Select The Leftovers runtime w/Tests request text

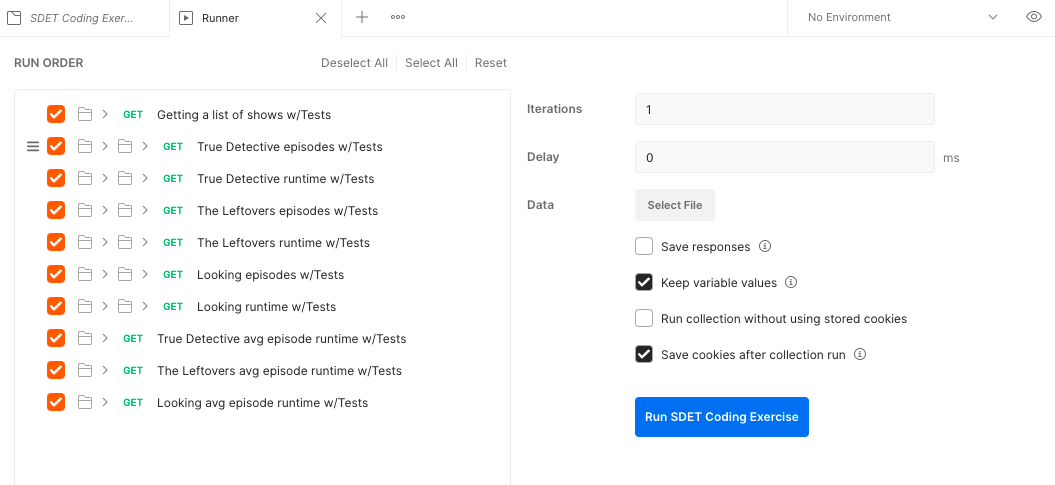pyautogui.click(x=283, y=242)
